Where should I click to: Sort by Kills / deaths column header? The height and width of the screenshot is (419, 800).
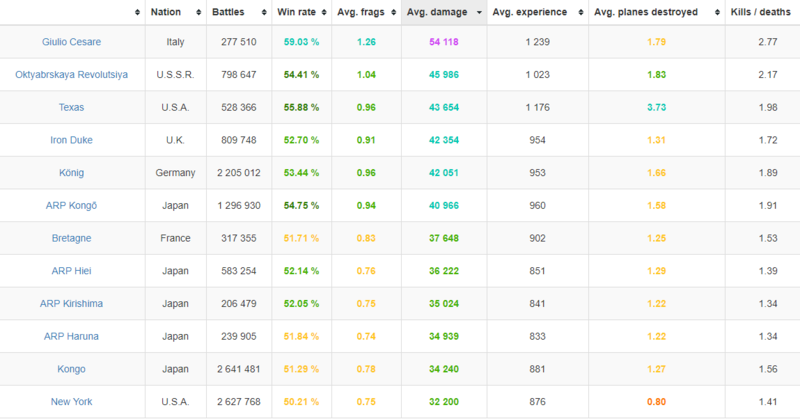[762, 12]
